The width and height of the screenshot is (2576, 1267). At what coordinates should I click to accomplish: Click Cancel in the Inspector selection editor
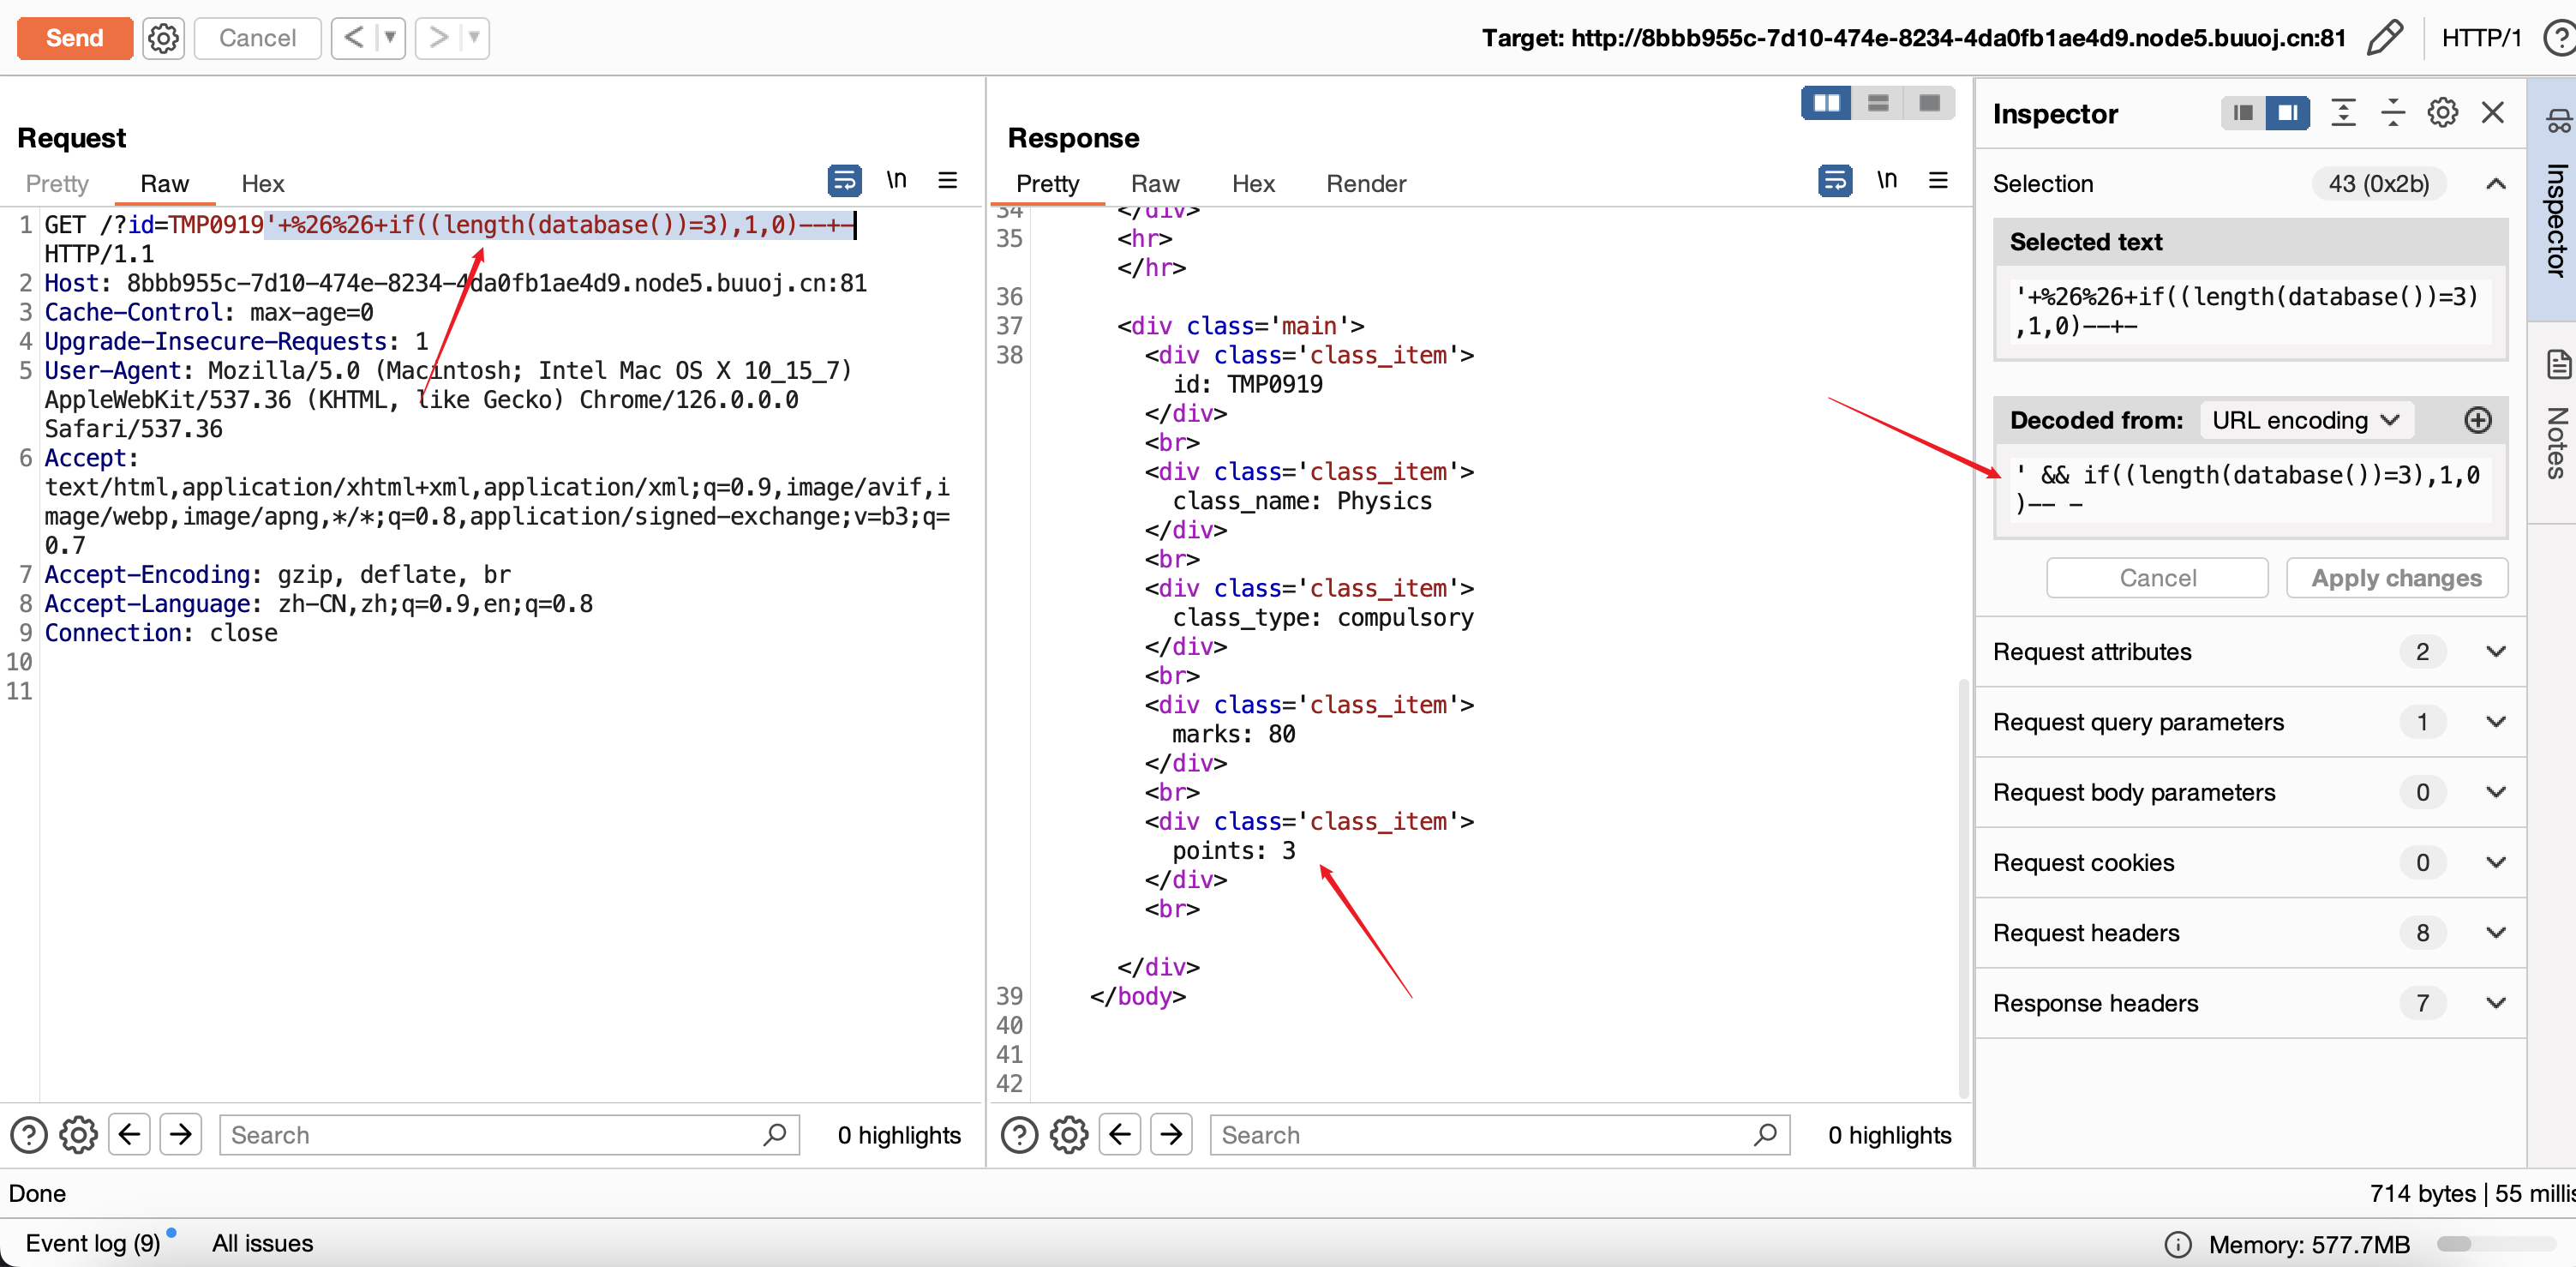(x=2157, y=578)
